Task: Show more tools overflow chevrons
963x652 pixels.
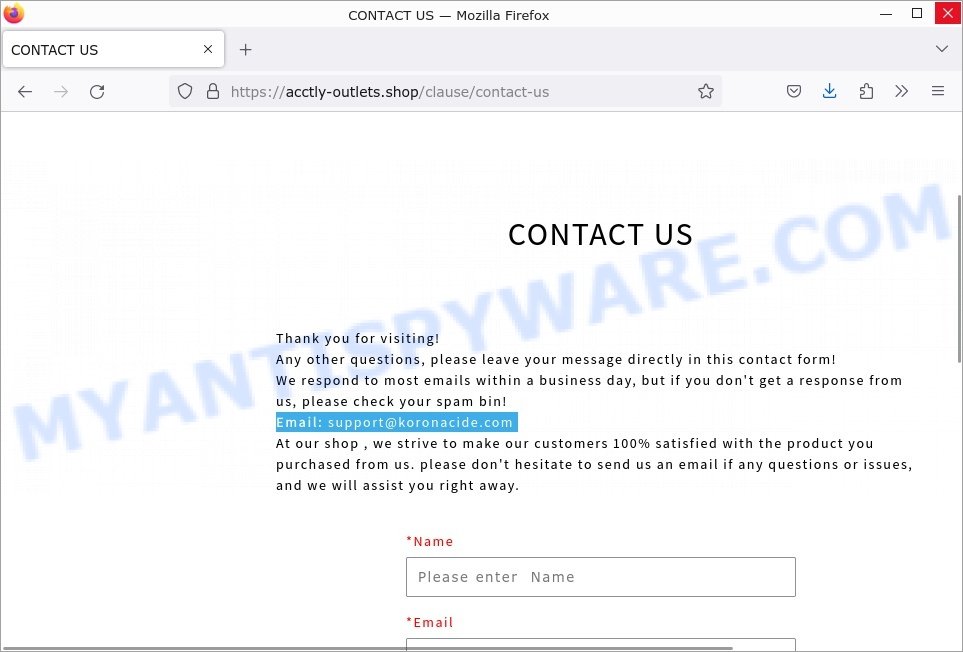Action: pos(902,91)
